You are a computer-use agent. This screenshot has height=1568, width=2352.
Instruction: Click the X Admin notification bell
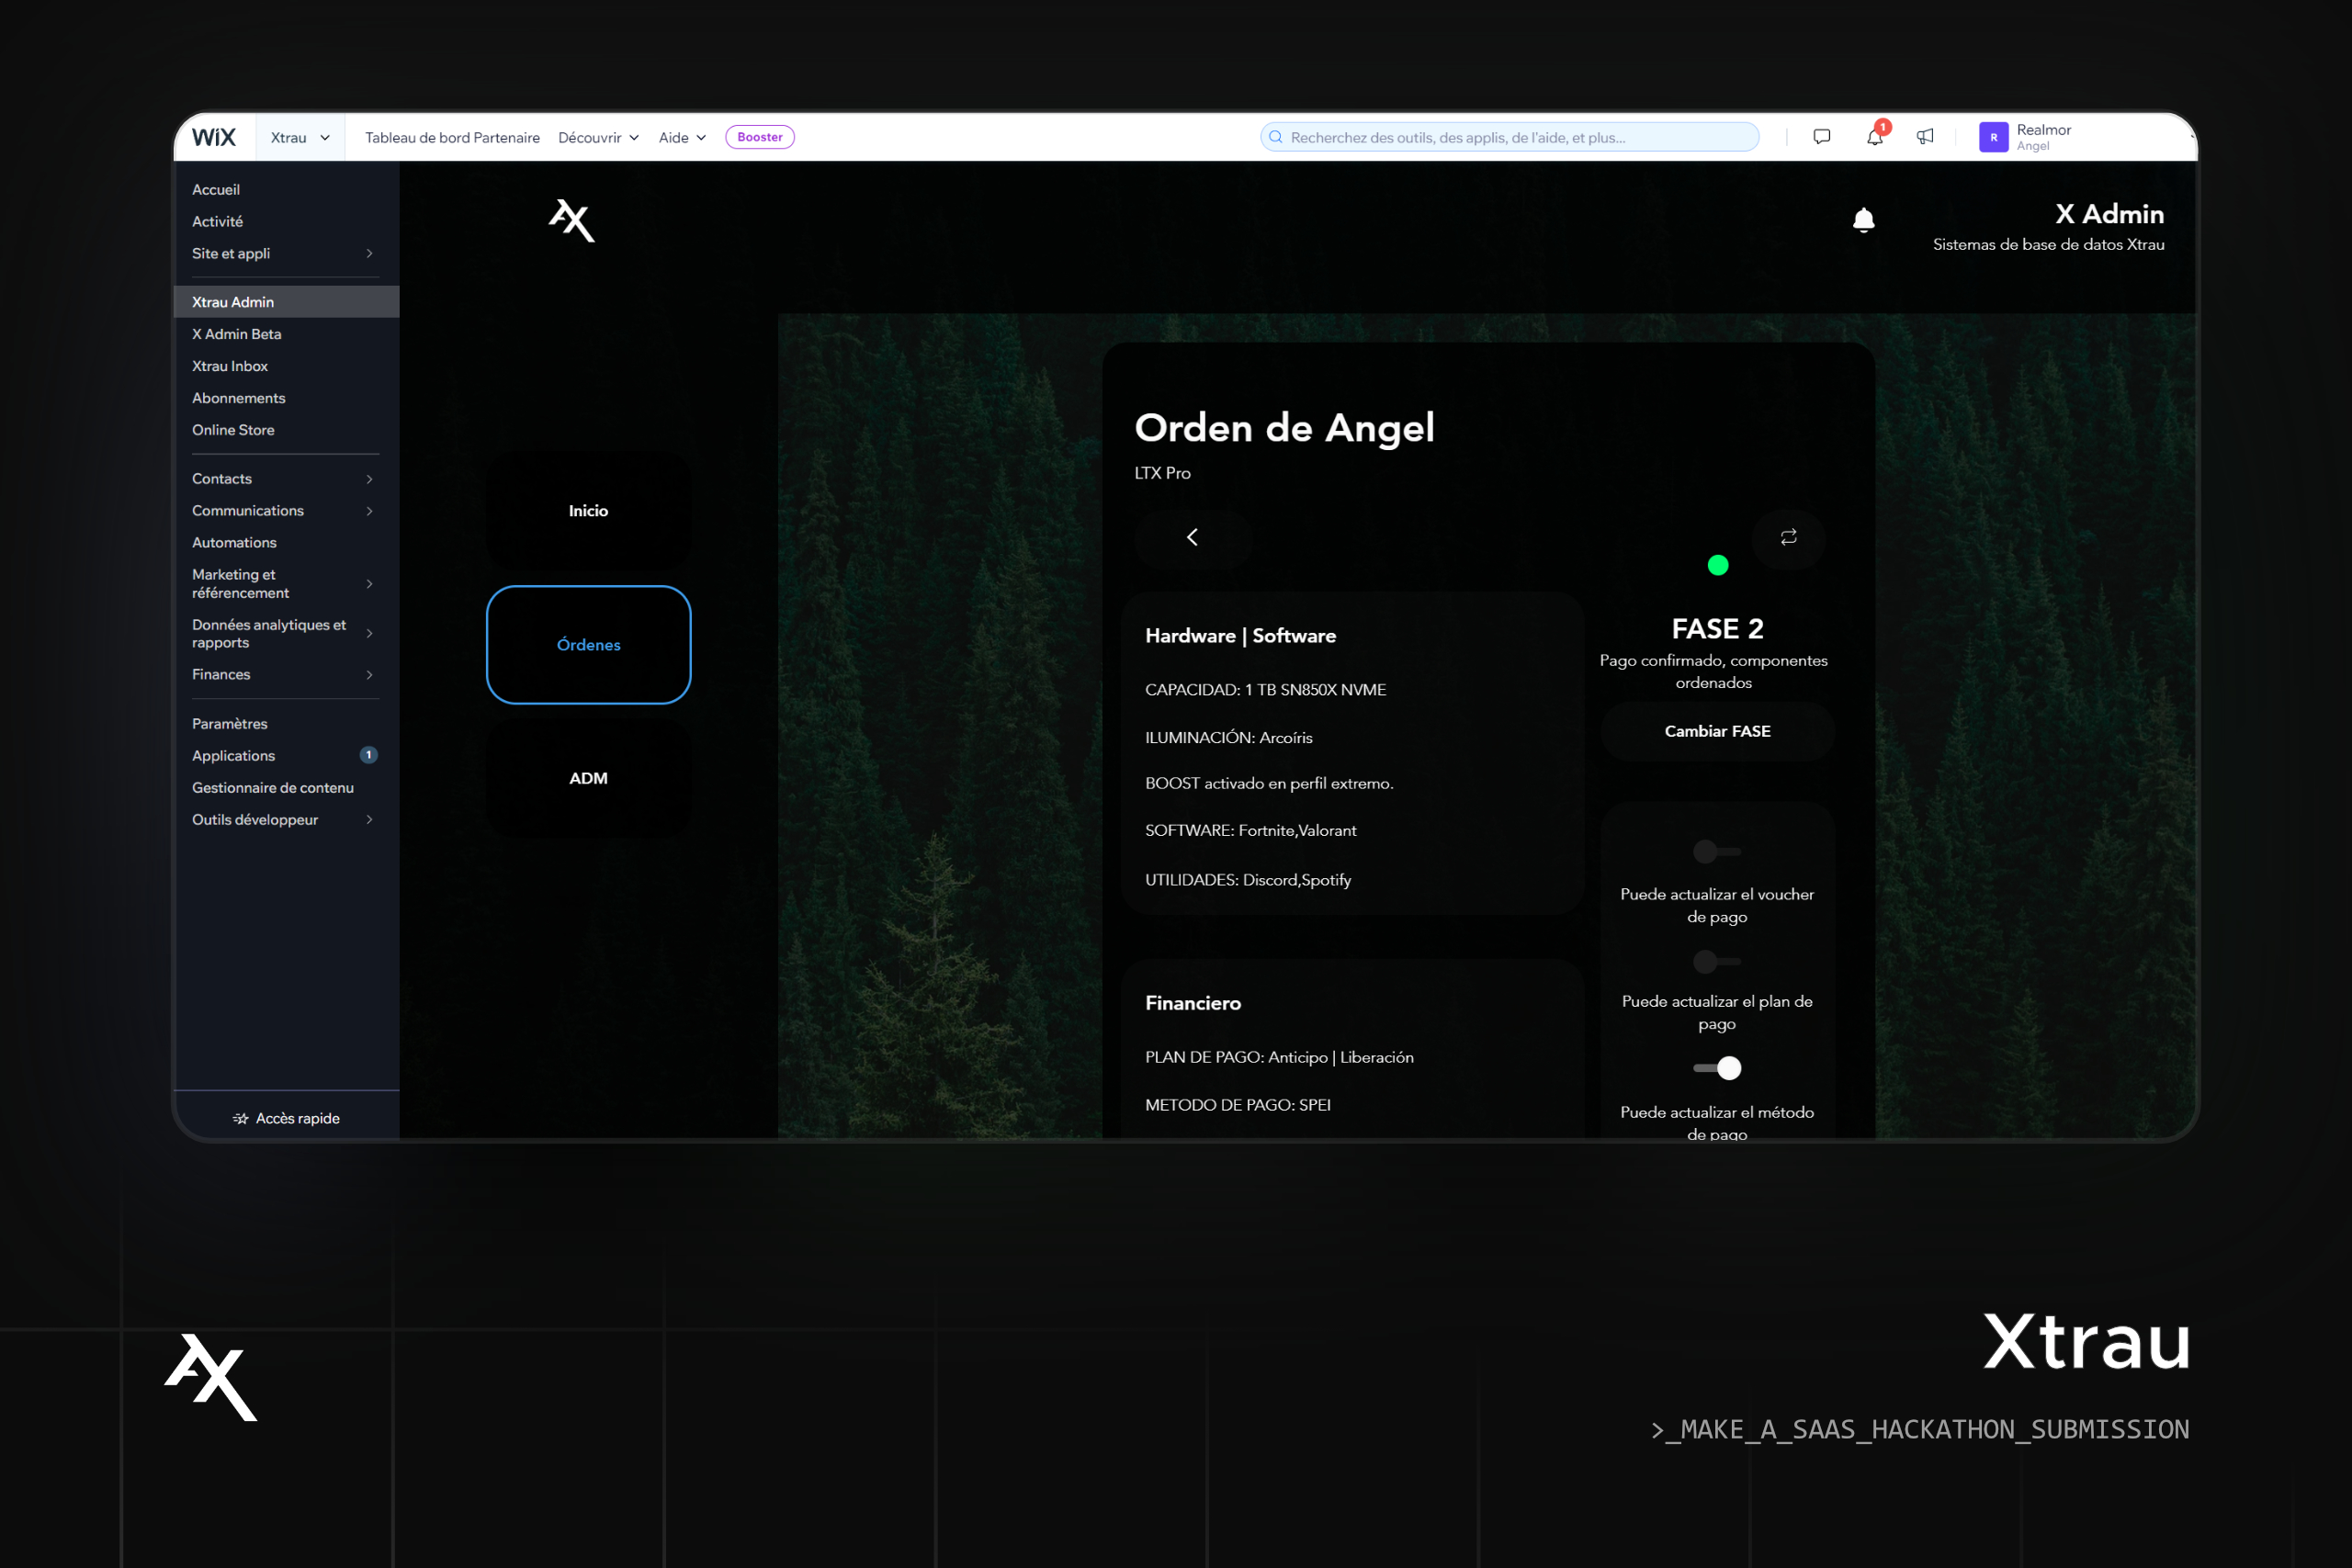(1863, 220)
